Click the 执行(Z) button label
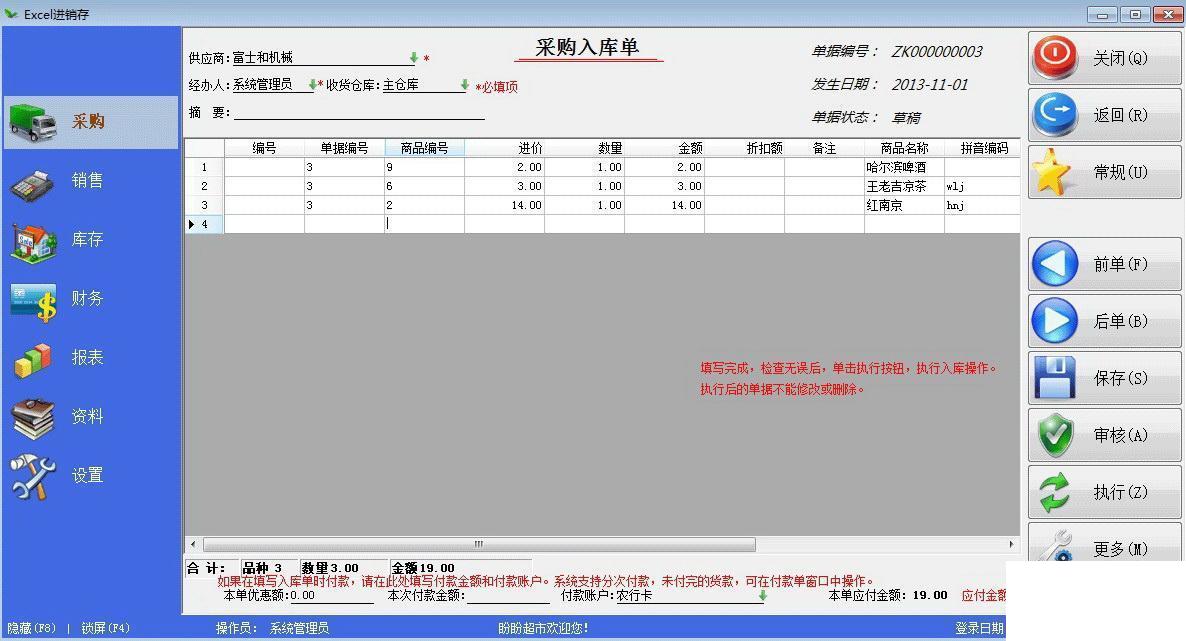 click(x=1121, y=492)
